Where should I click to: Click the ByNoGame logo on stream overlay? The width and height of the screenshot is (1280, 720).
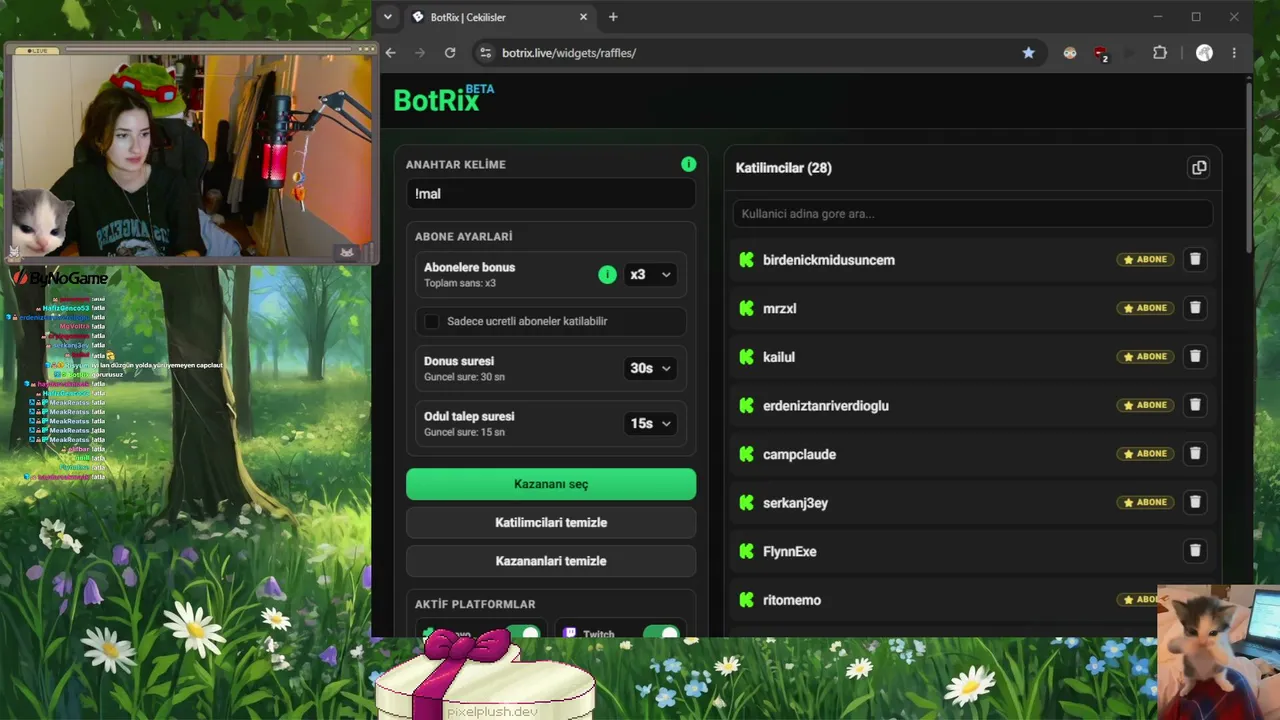60,278
